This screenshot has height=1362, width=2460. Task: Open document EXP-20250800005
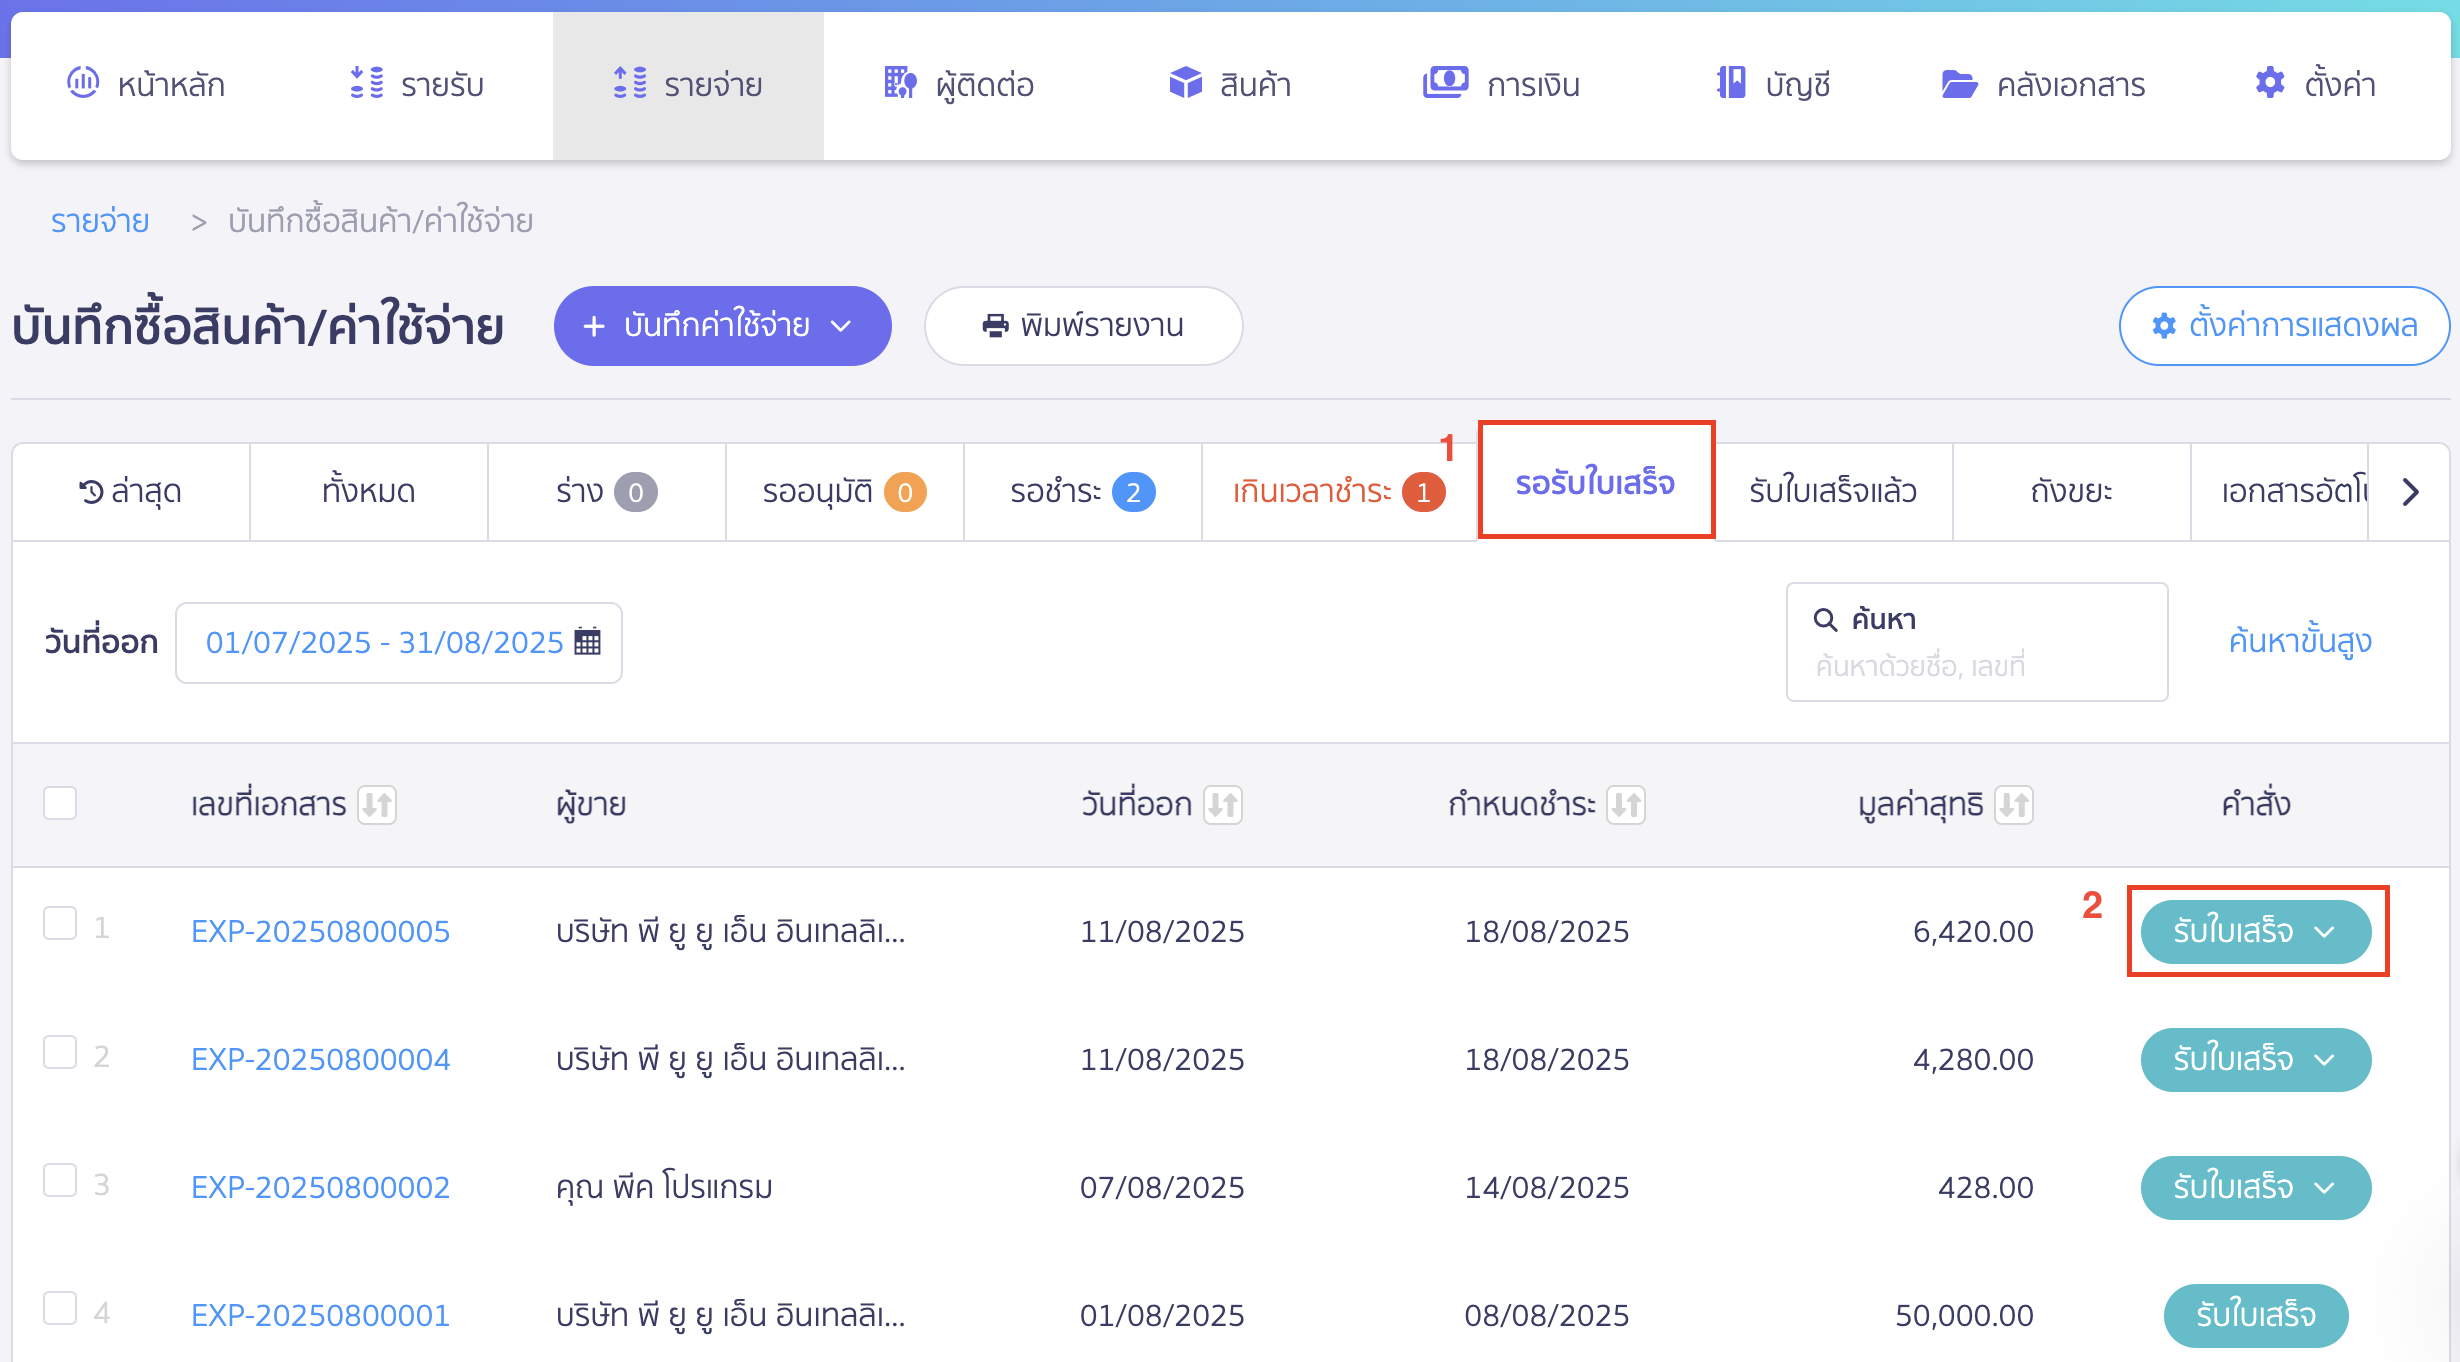coord(320,931)
